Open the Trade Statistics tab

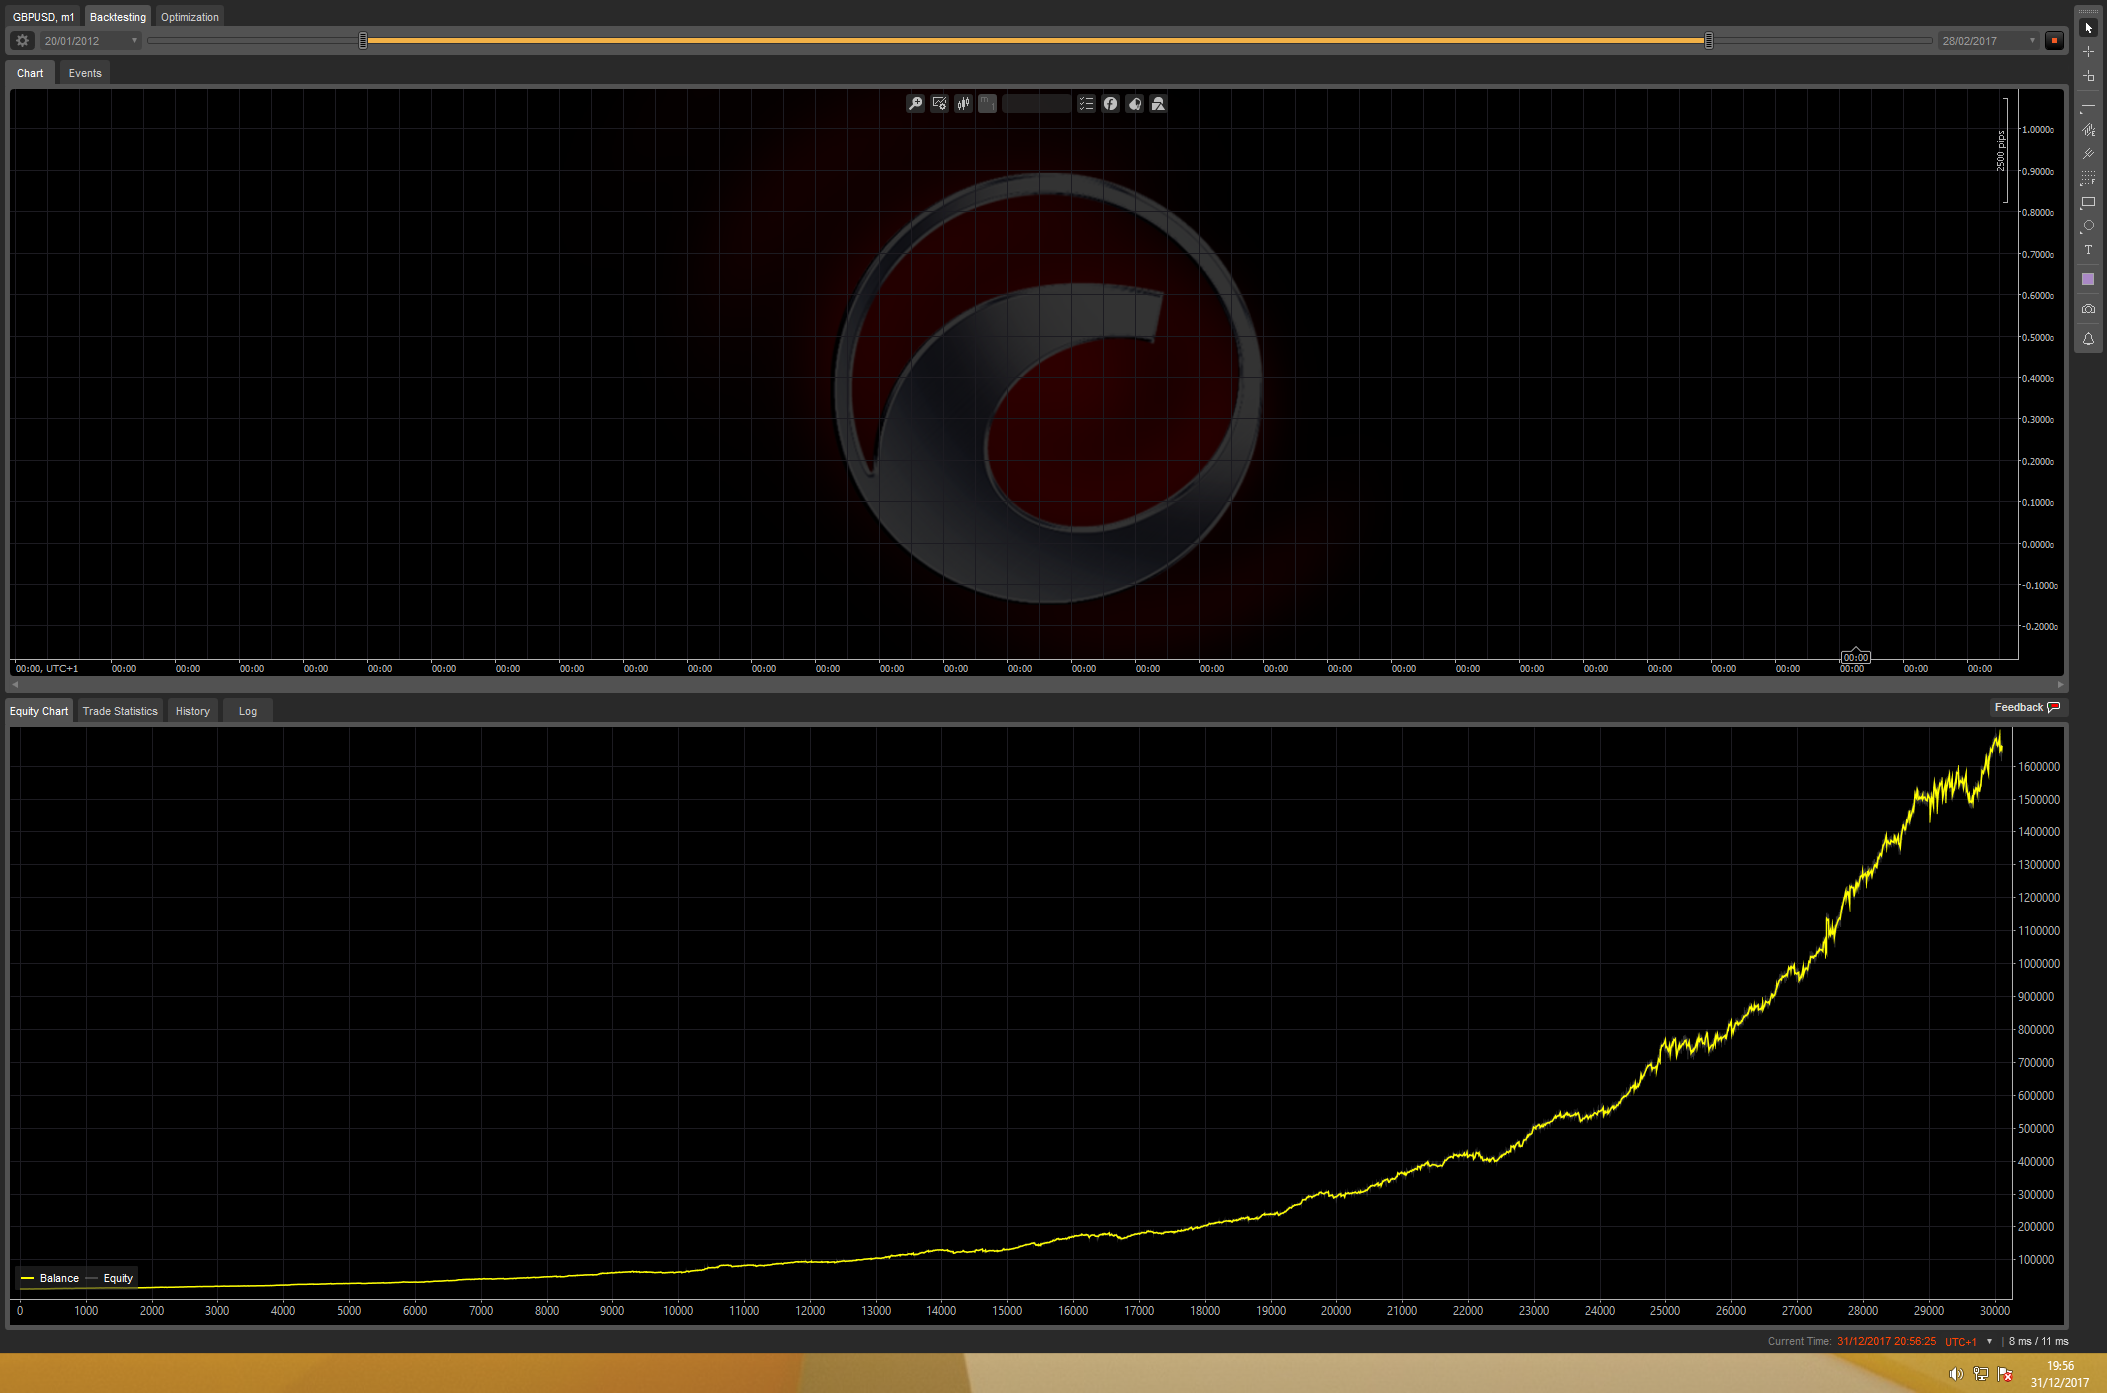[x=120, y=711]
